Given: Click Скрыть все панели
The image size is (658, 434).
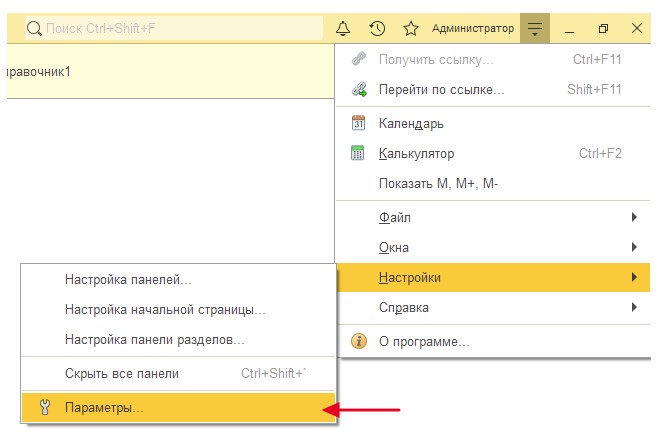Looking at the screenshot, I should [x=121, y=374].
